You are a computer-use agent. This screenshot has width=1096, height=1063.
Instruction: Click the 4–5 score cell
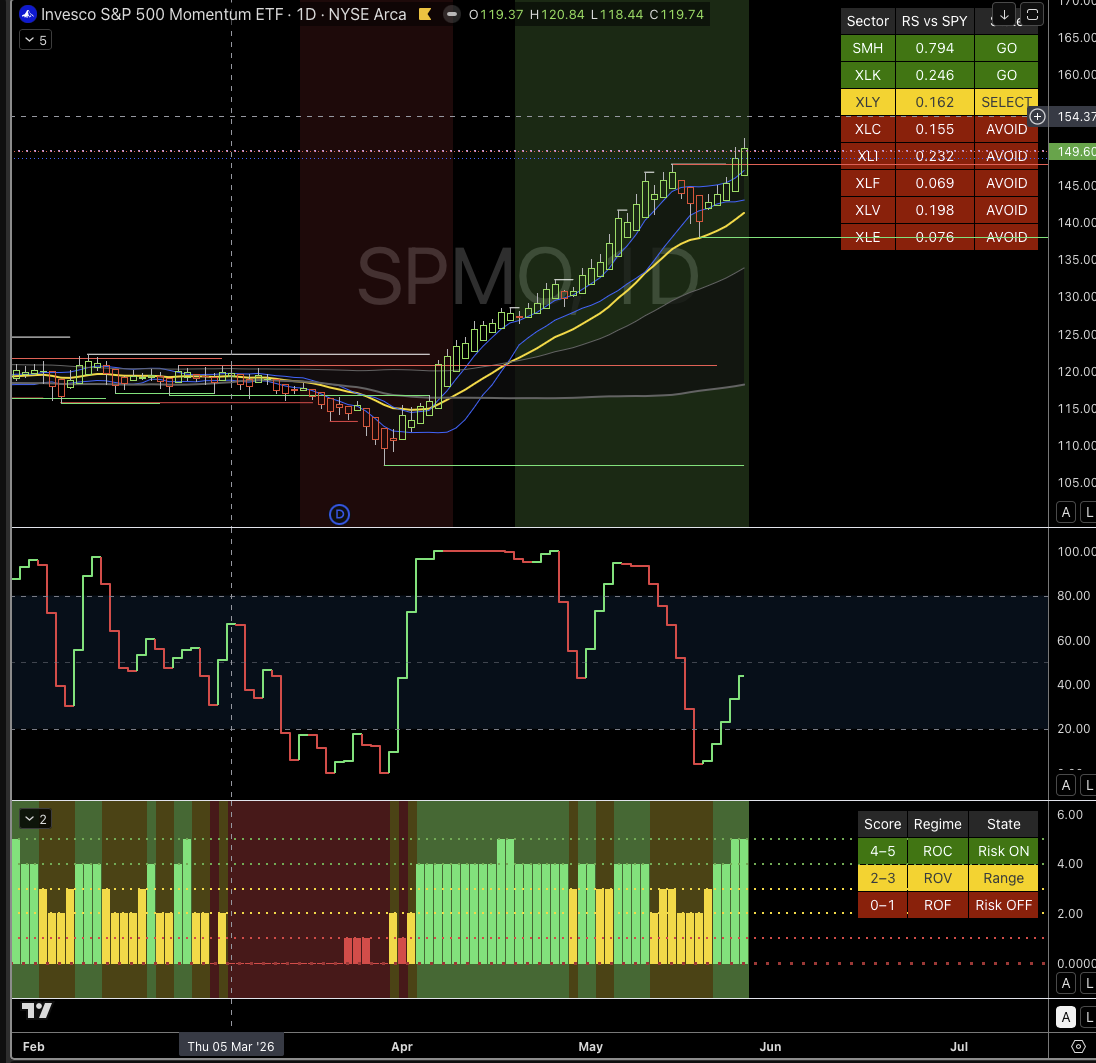point(882,851)
